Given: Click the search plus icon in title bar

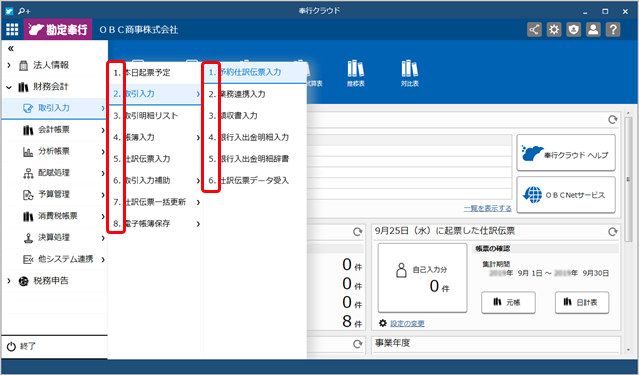Looking at the screenshot, I should click(24, 11).
